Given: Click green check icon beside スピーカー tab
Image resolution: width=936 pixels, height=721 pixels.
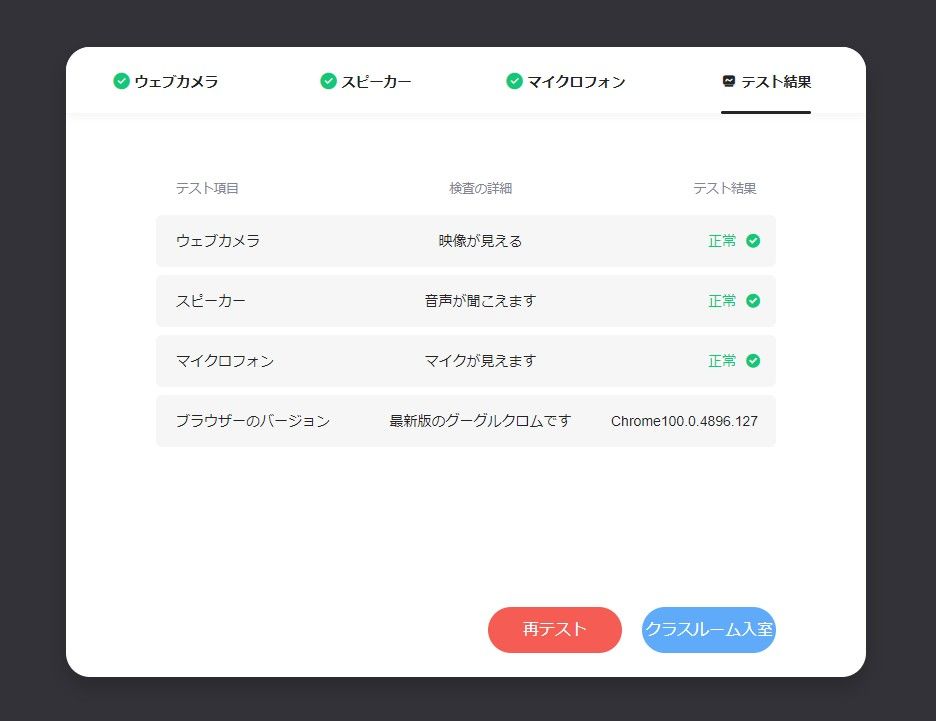Looking at the screenshot, I should (328, 81).
